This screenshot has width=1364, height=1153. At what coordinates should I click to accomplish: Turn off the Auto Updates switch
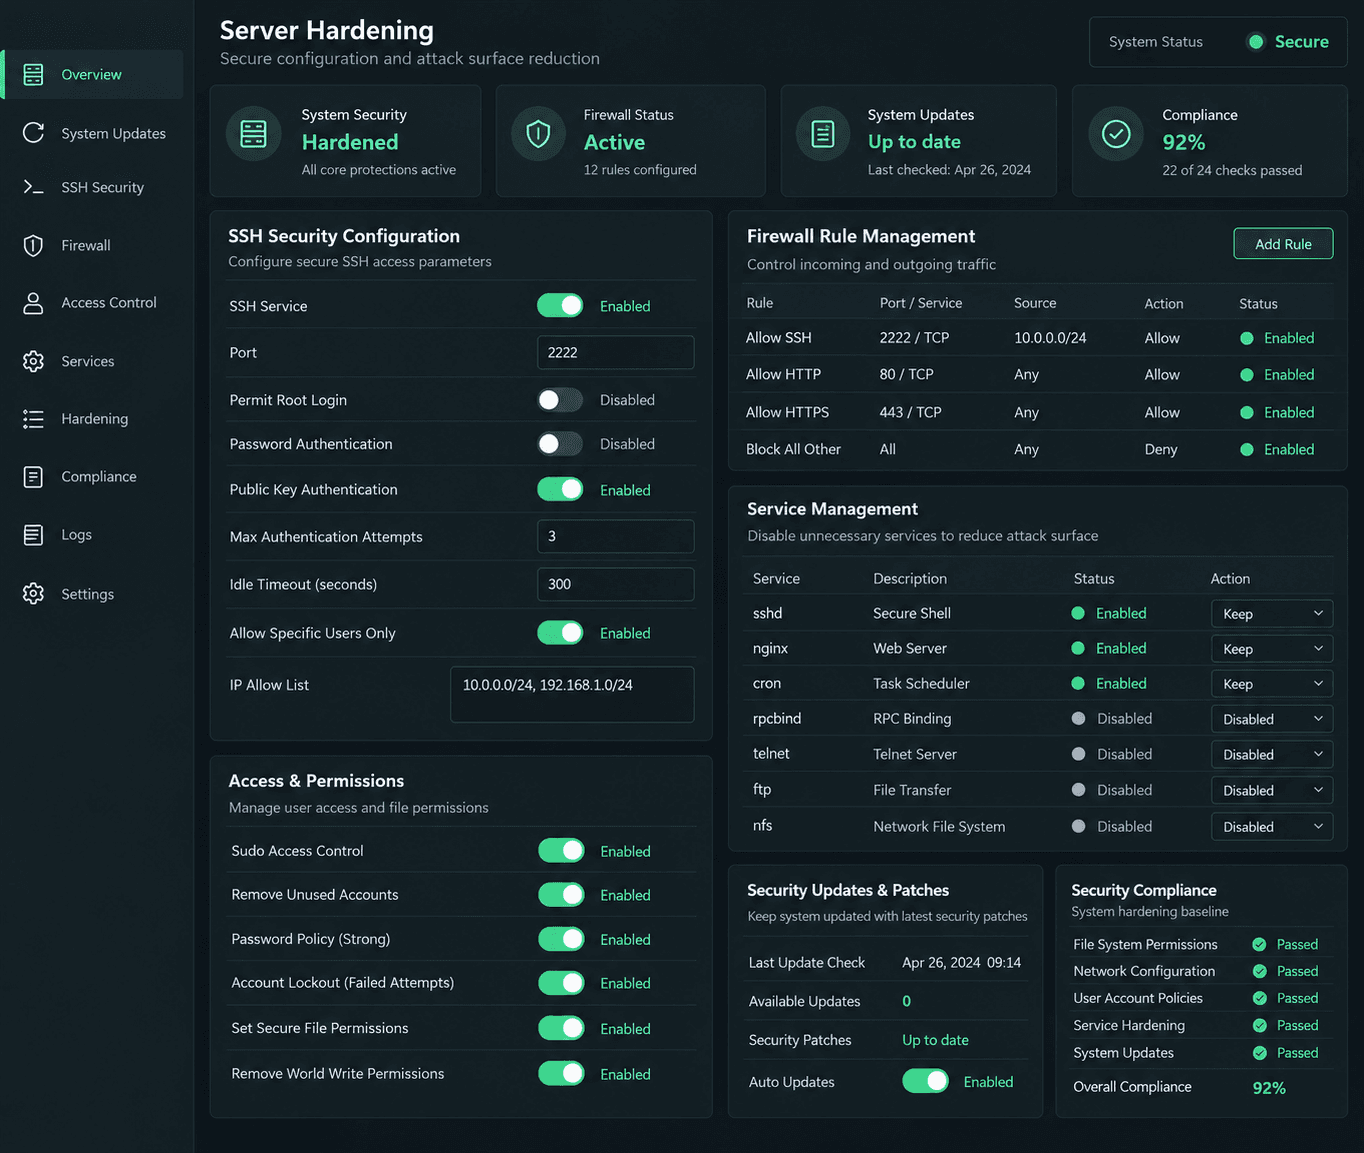coord(926,1081)
